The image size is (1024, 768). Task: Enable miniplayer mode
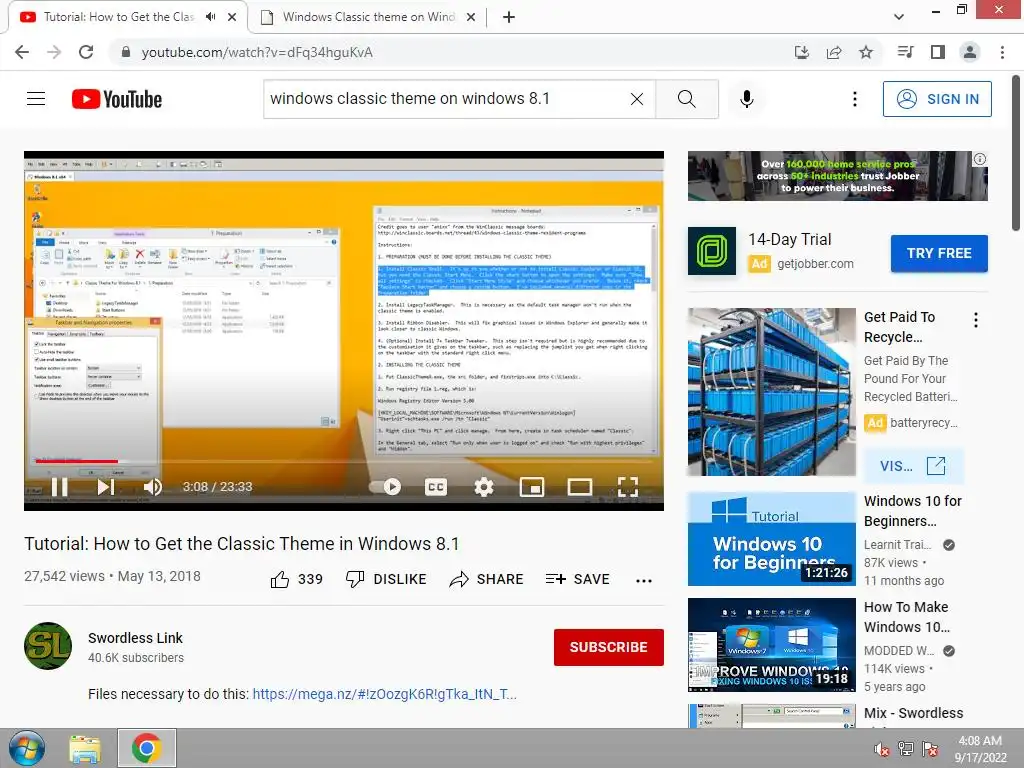pyautogui.click(x=532, y=487)
